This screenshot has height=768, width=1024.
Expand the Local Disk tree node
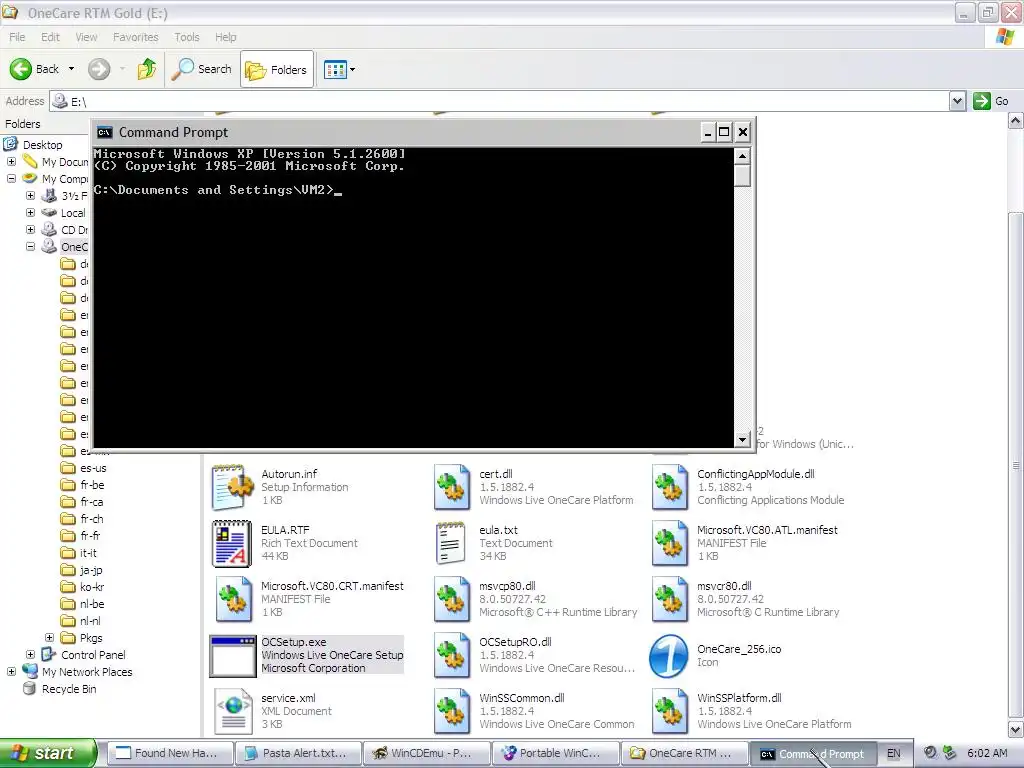point(30,212)
